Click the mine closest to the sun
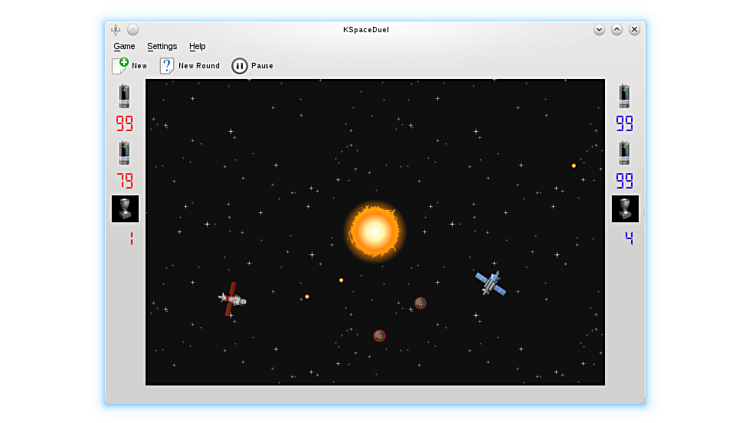 pyautogui.click(x=420, y=303)
